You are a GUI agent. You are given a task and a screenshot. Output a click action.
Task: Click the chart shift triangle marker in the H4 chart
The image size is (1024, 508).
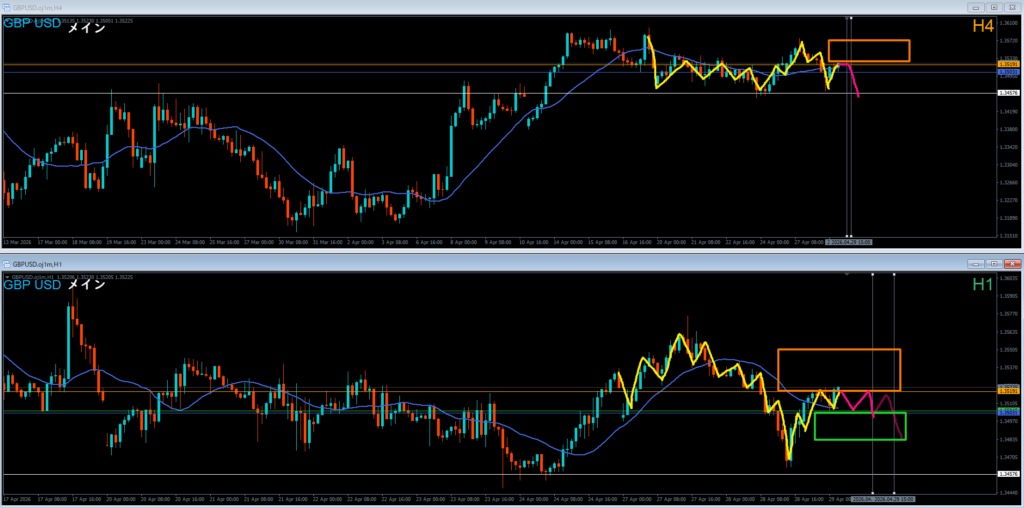pos(847,18)
